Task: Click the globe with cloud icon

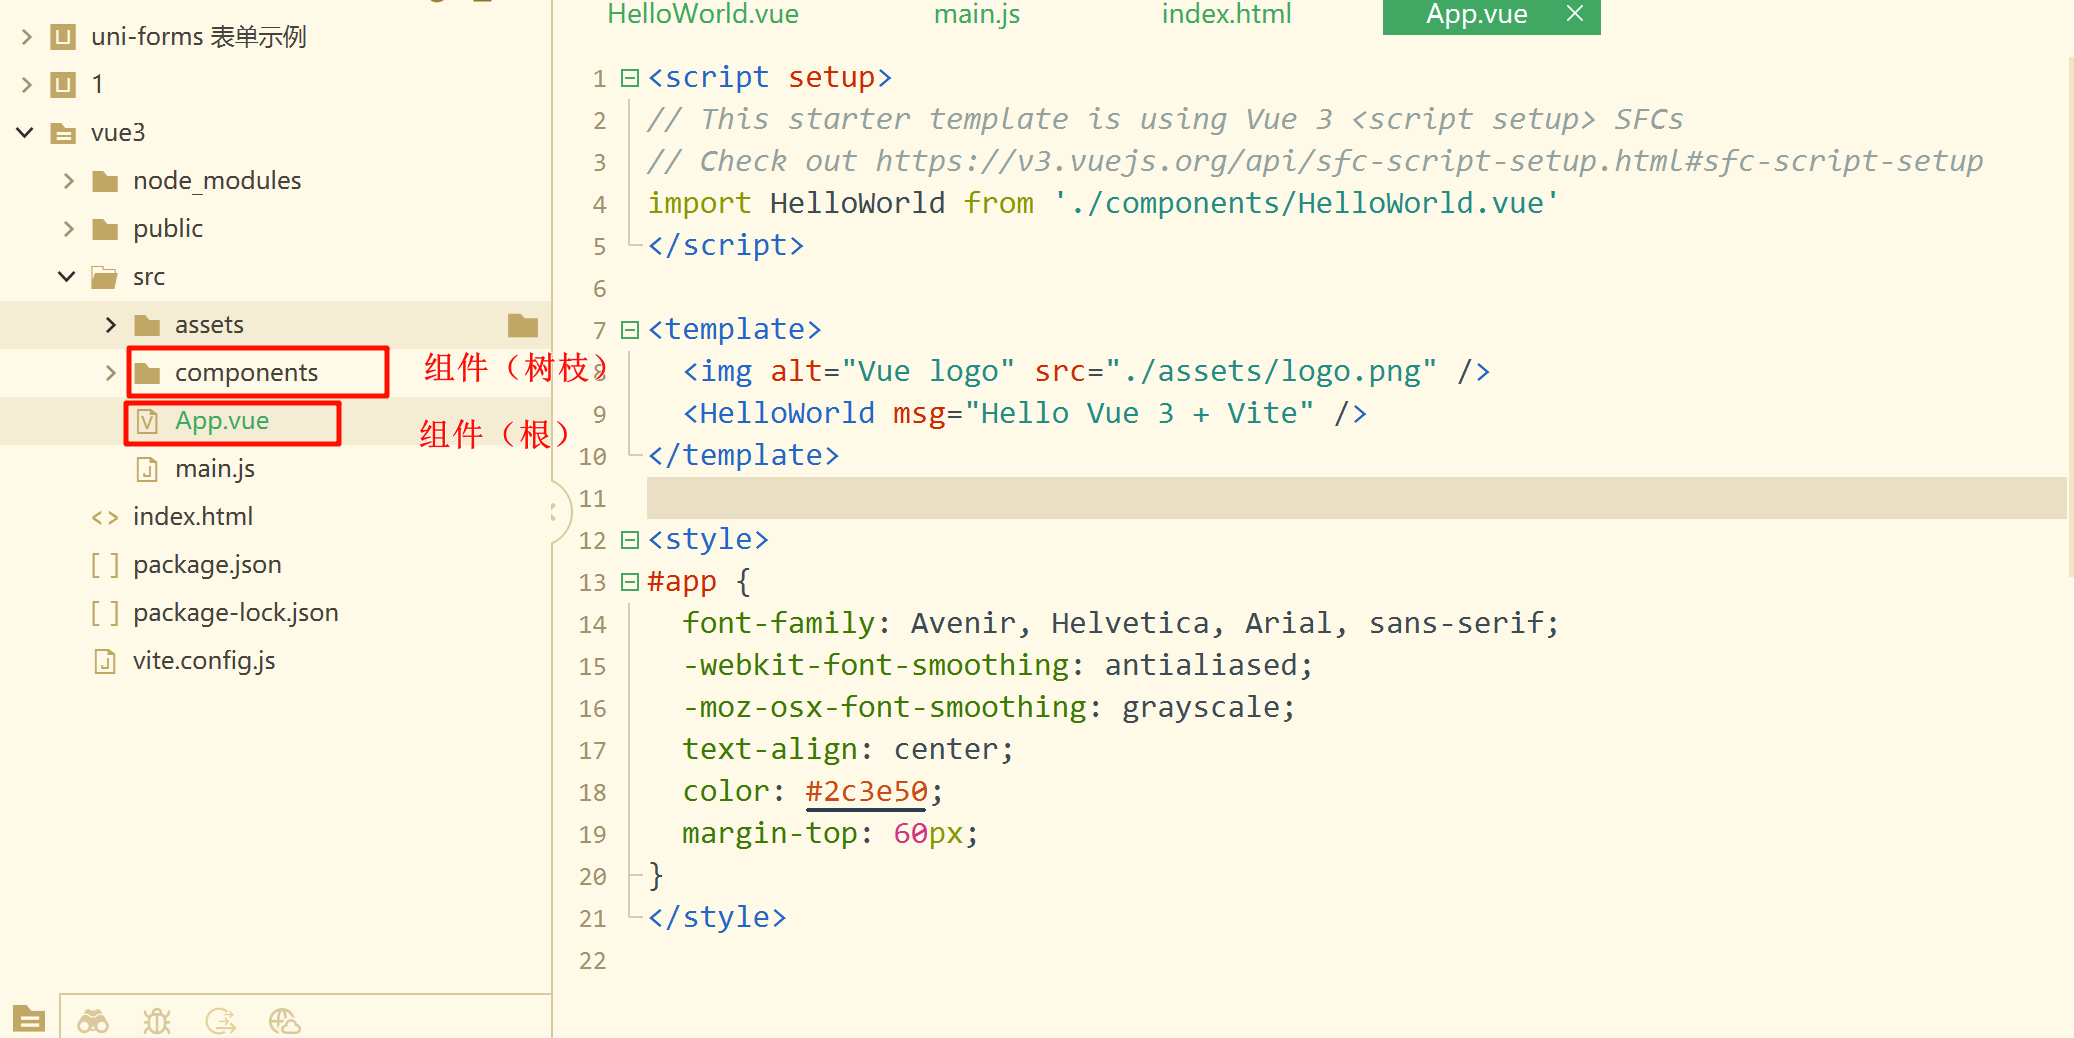Action: [284, 1020]
